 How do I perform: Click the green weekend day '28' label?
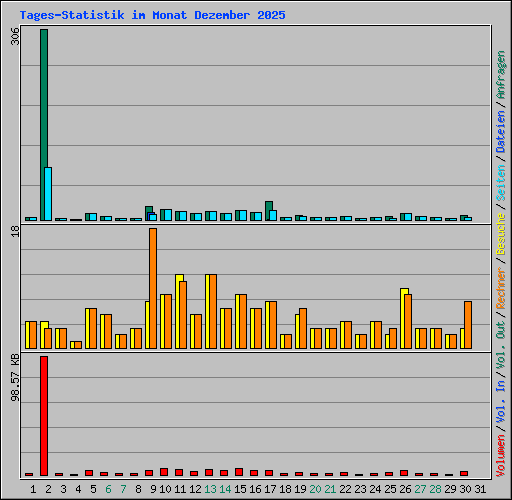click(435, 489)
